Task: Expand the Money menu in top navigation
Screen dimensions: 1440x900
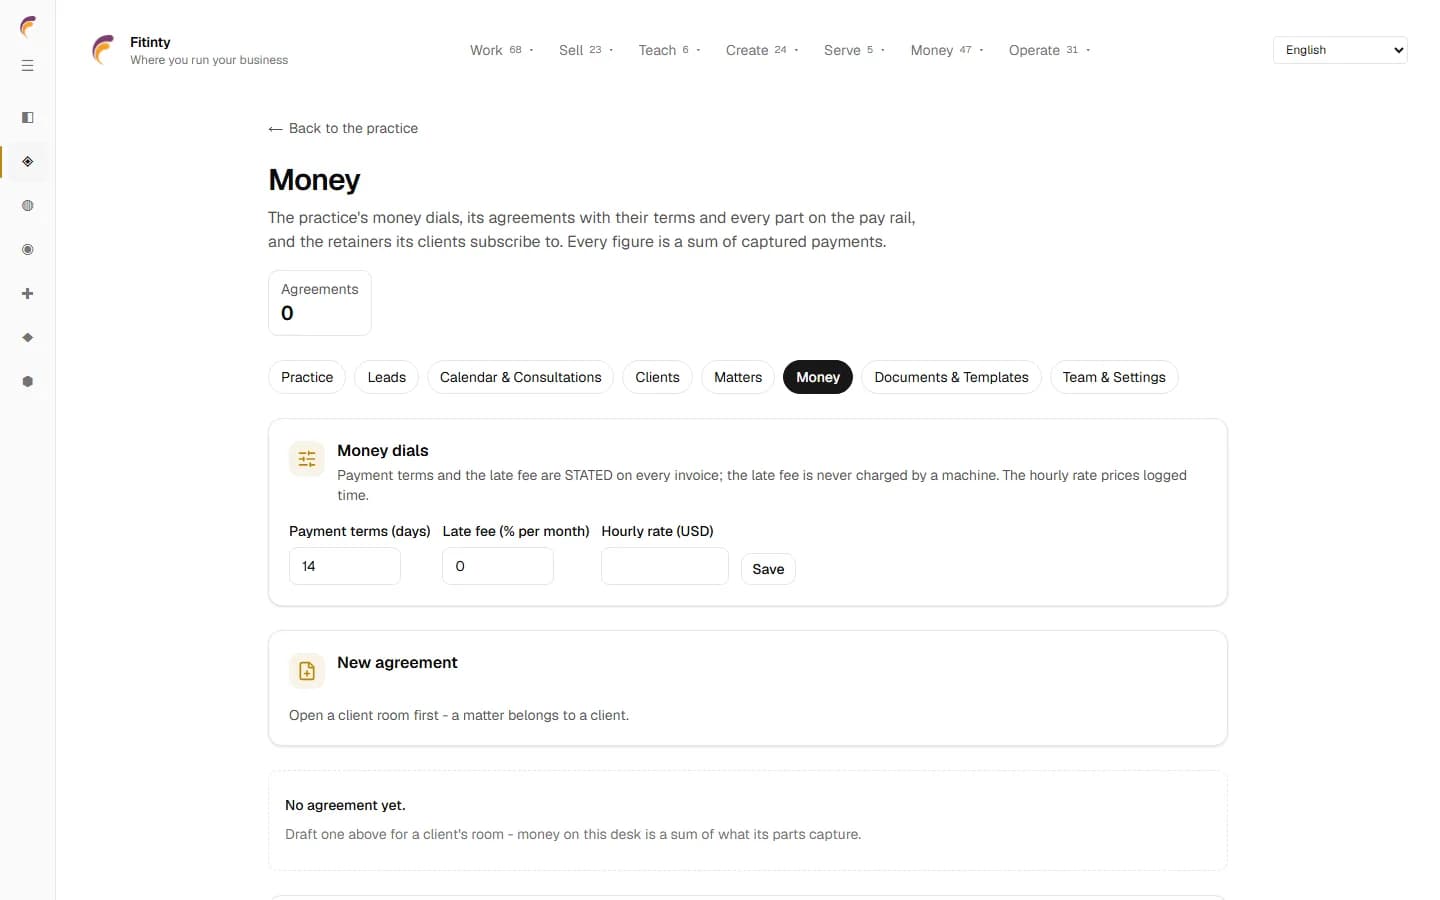Action: click(x=947, y=50)
